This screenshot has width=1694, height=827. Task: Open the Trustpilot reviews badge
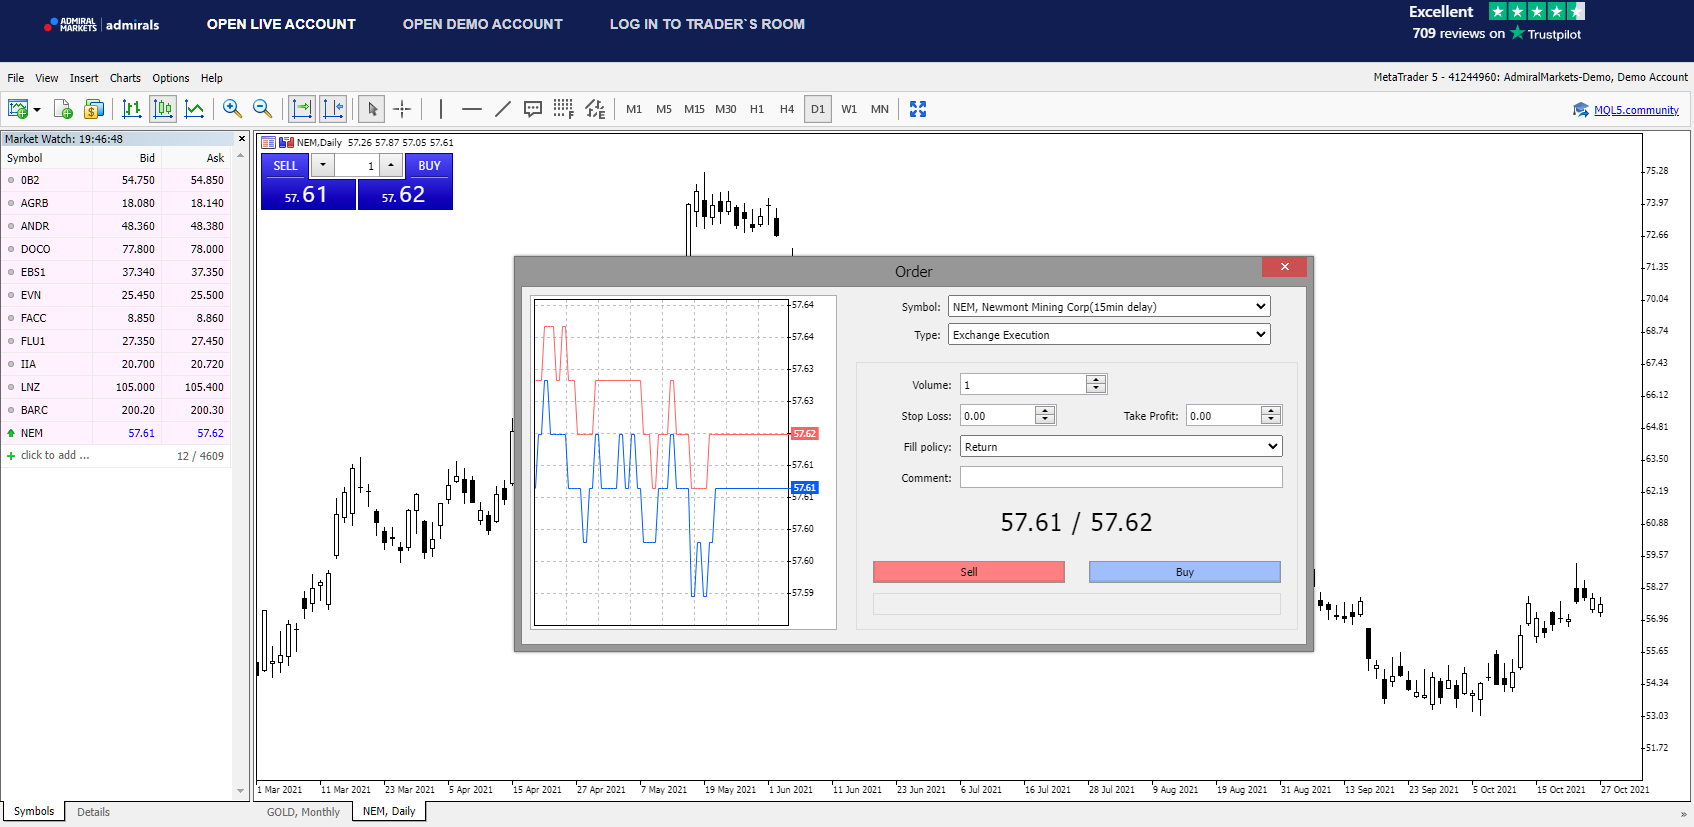1496,22
